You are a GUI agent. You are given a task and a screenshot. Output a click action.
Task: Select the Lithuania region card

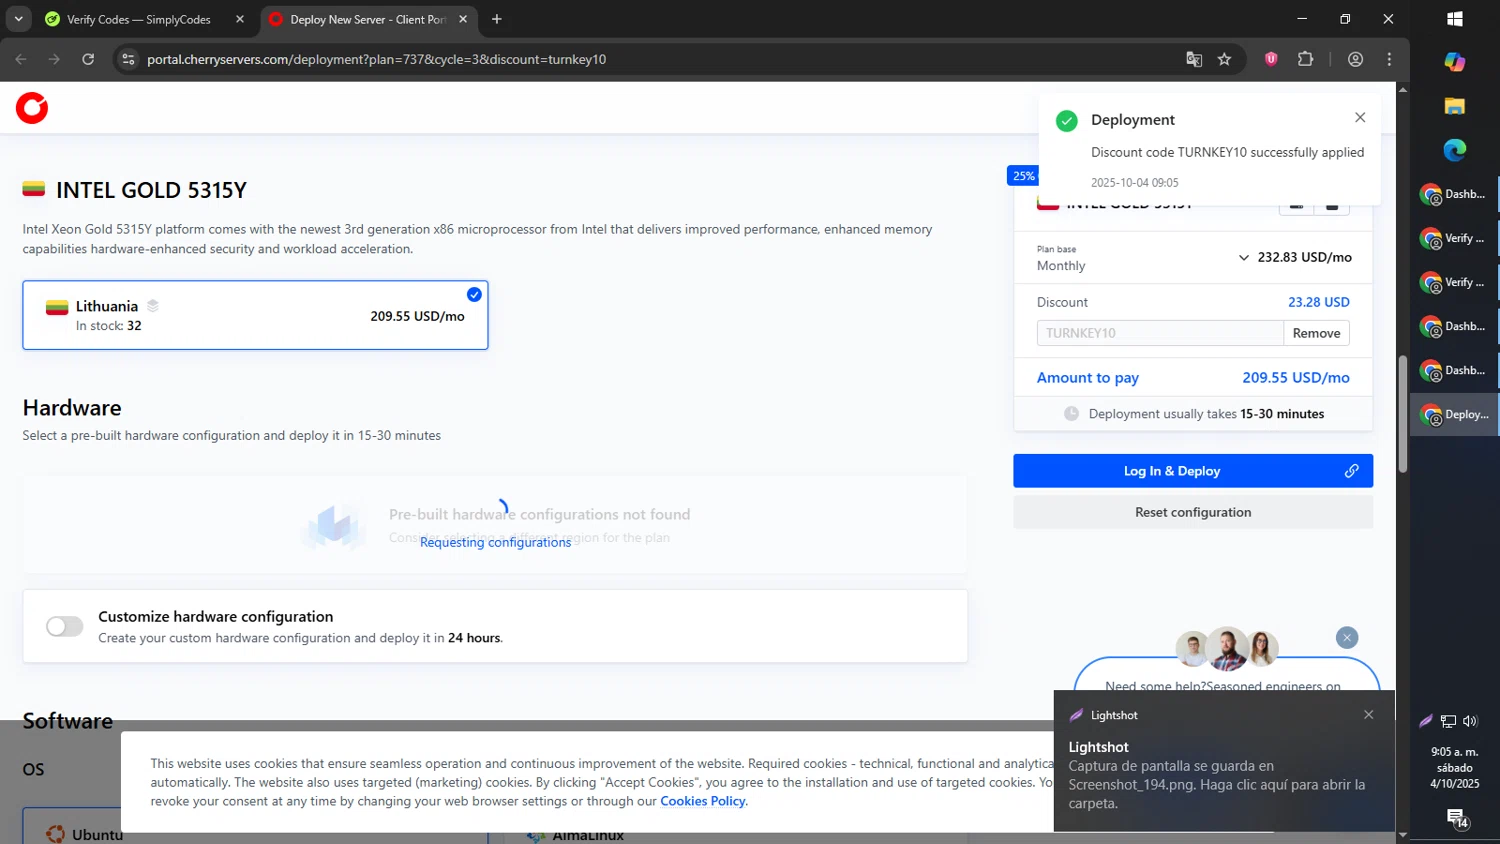click(255, 315)
